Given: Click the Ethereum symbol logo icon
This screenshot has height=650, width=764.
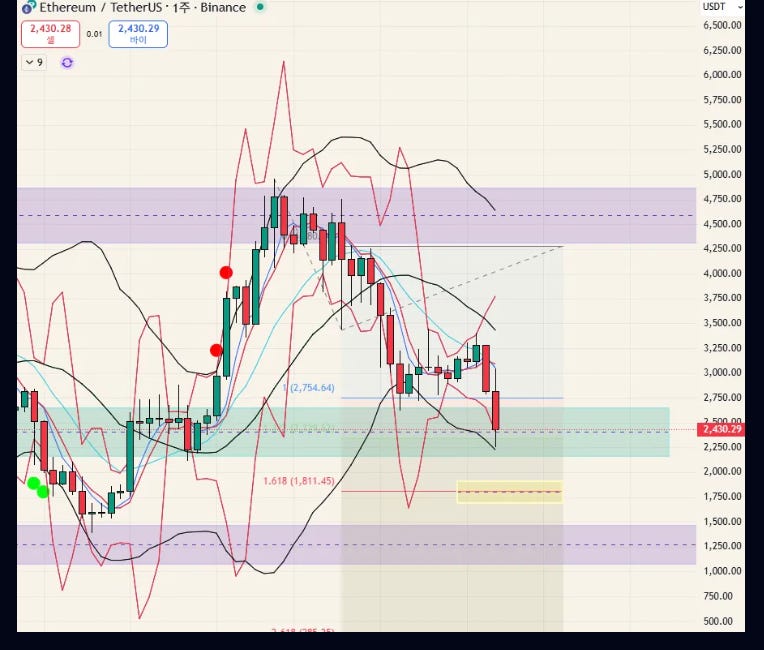Looking at the screenshot, I should click(x=29, y=7).
